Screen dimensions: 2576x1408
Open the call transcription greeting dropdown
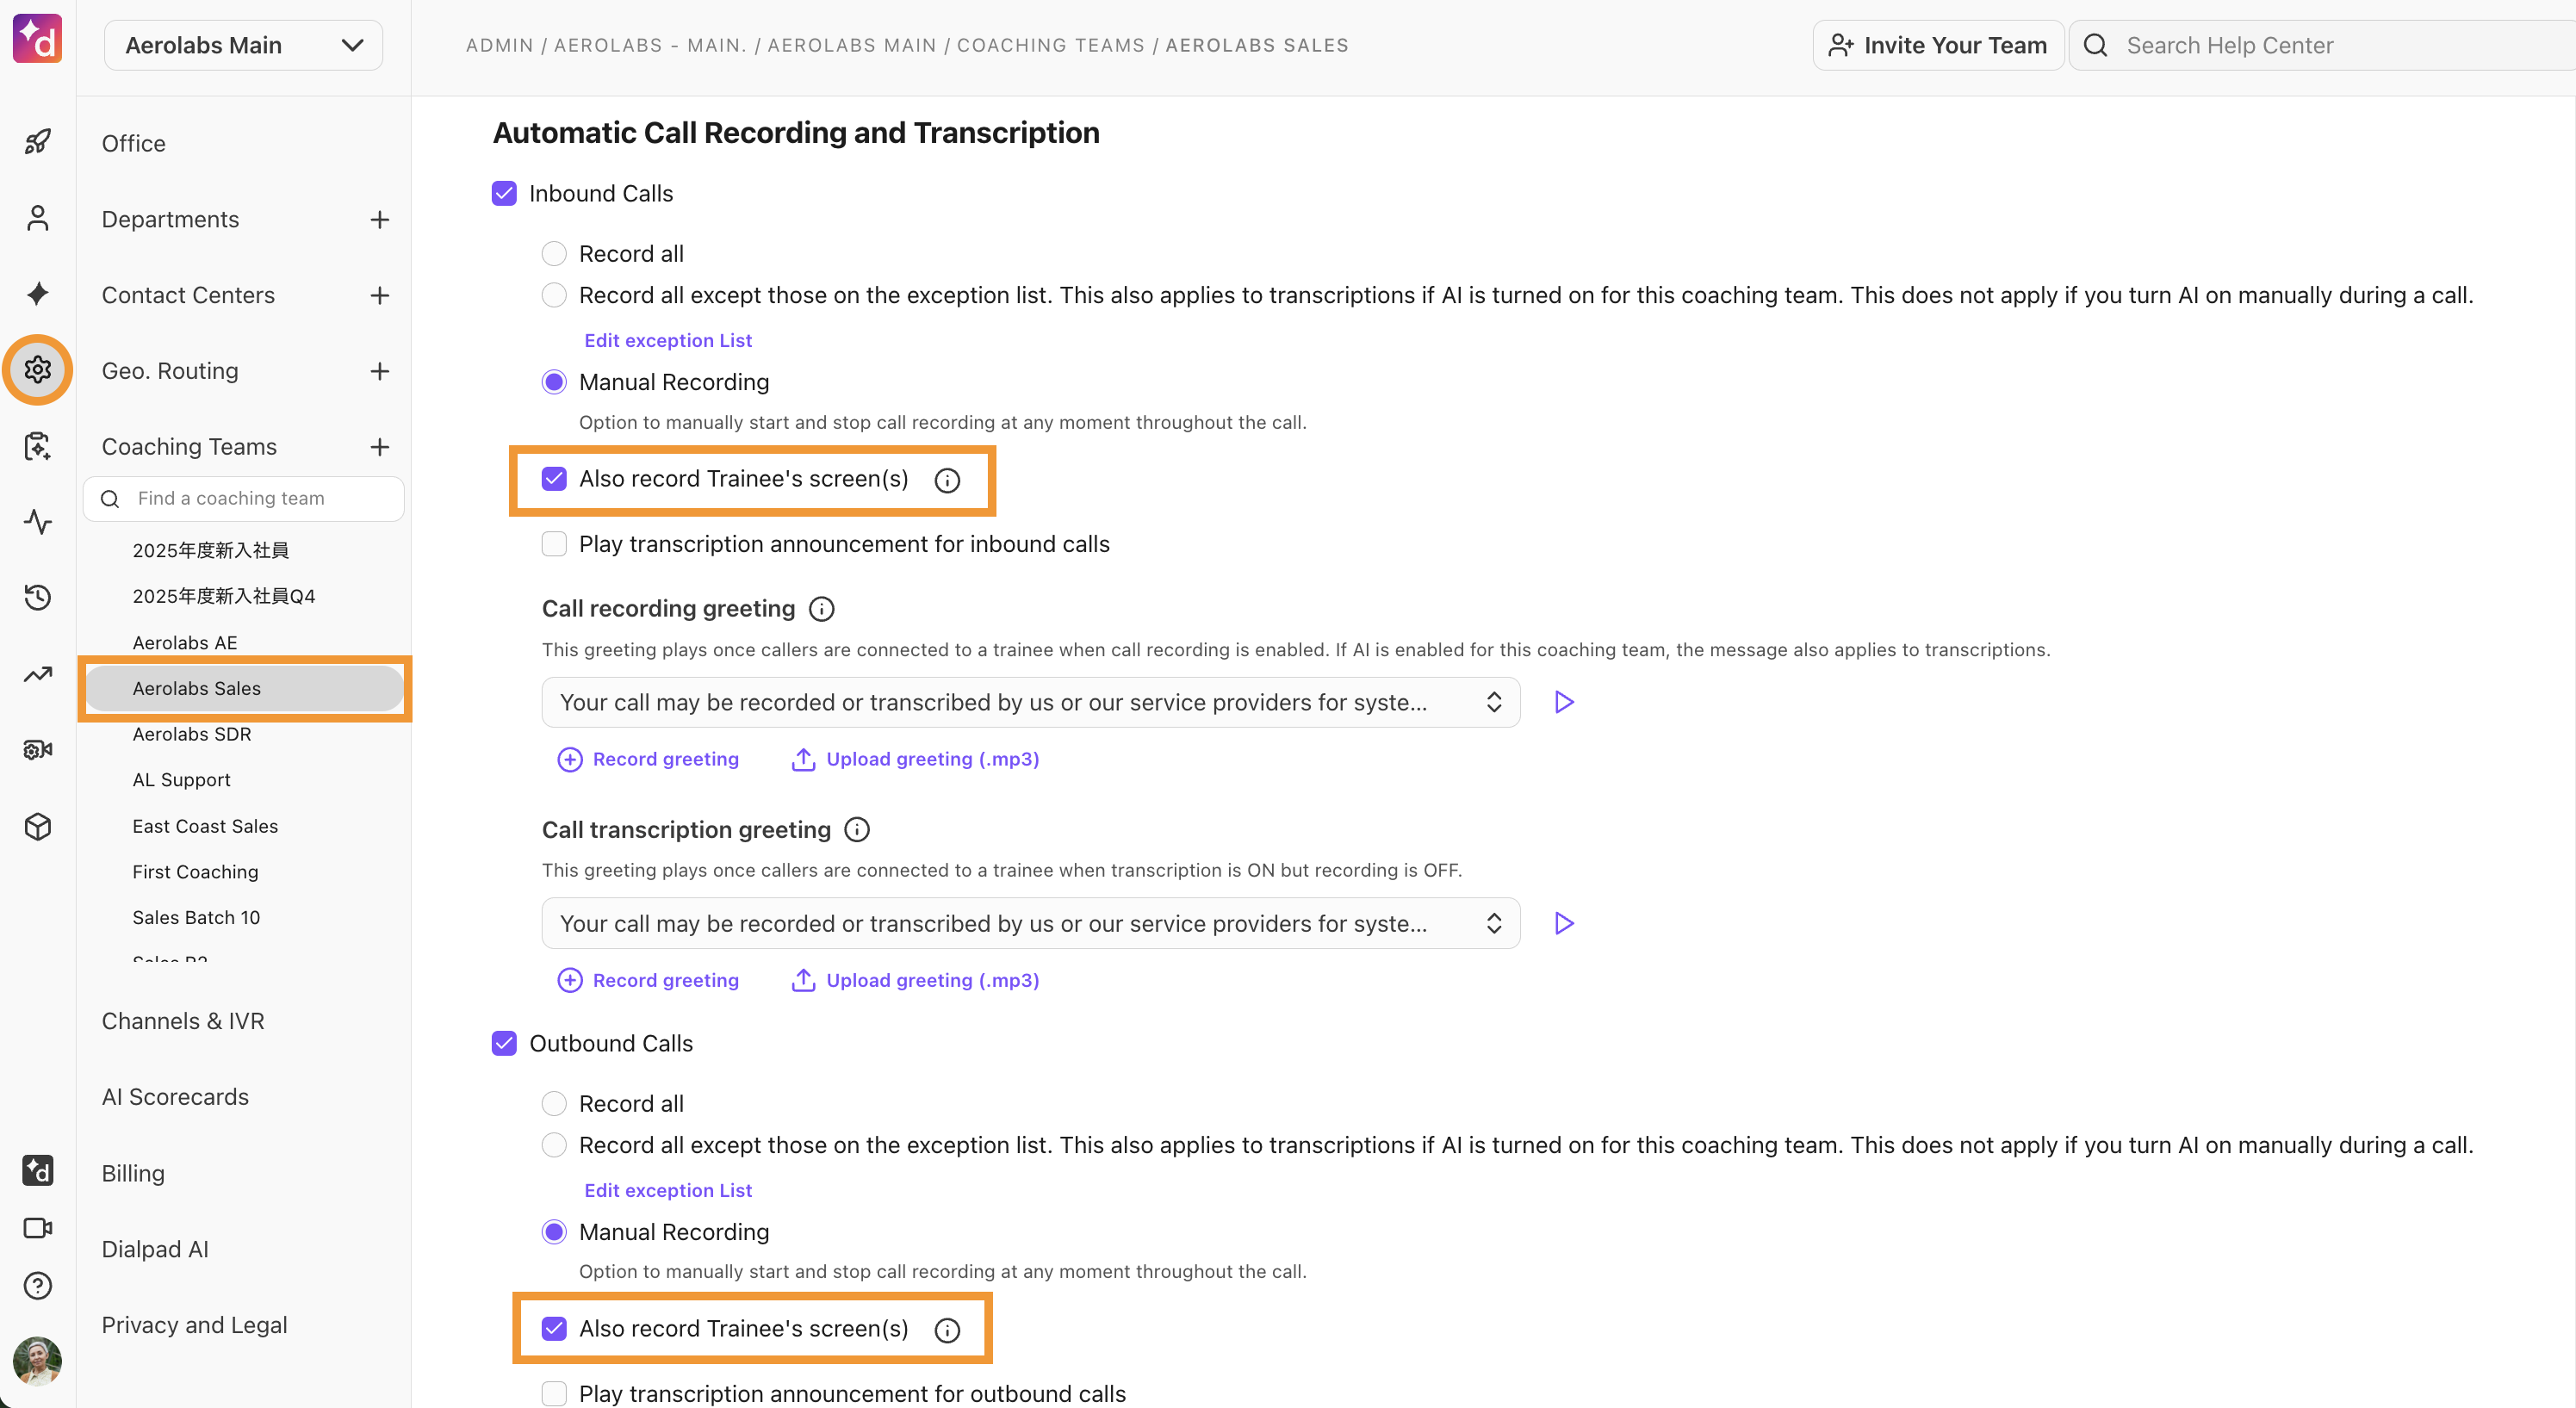click(1030, 923)
